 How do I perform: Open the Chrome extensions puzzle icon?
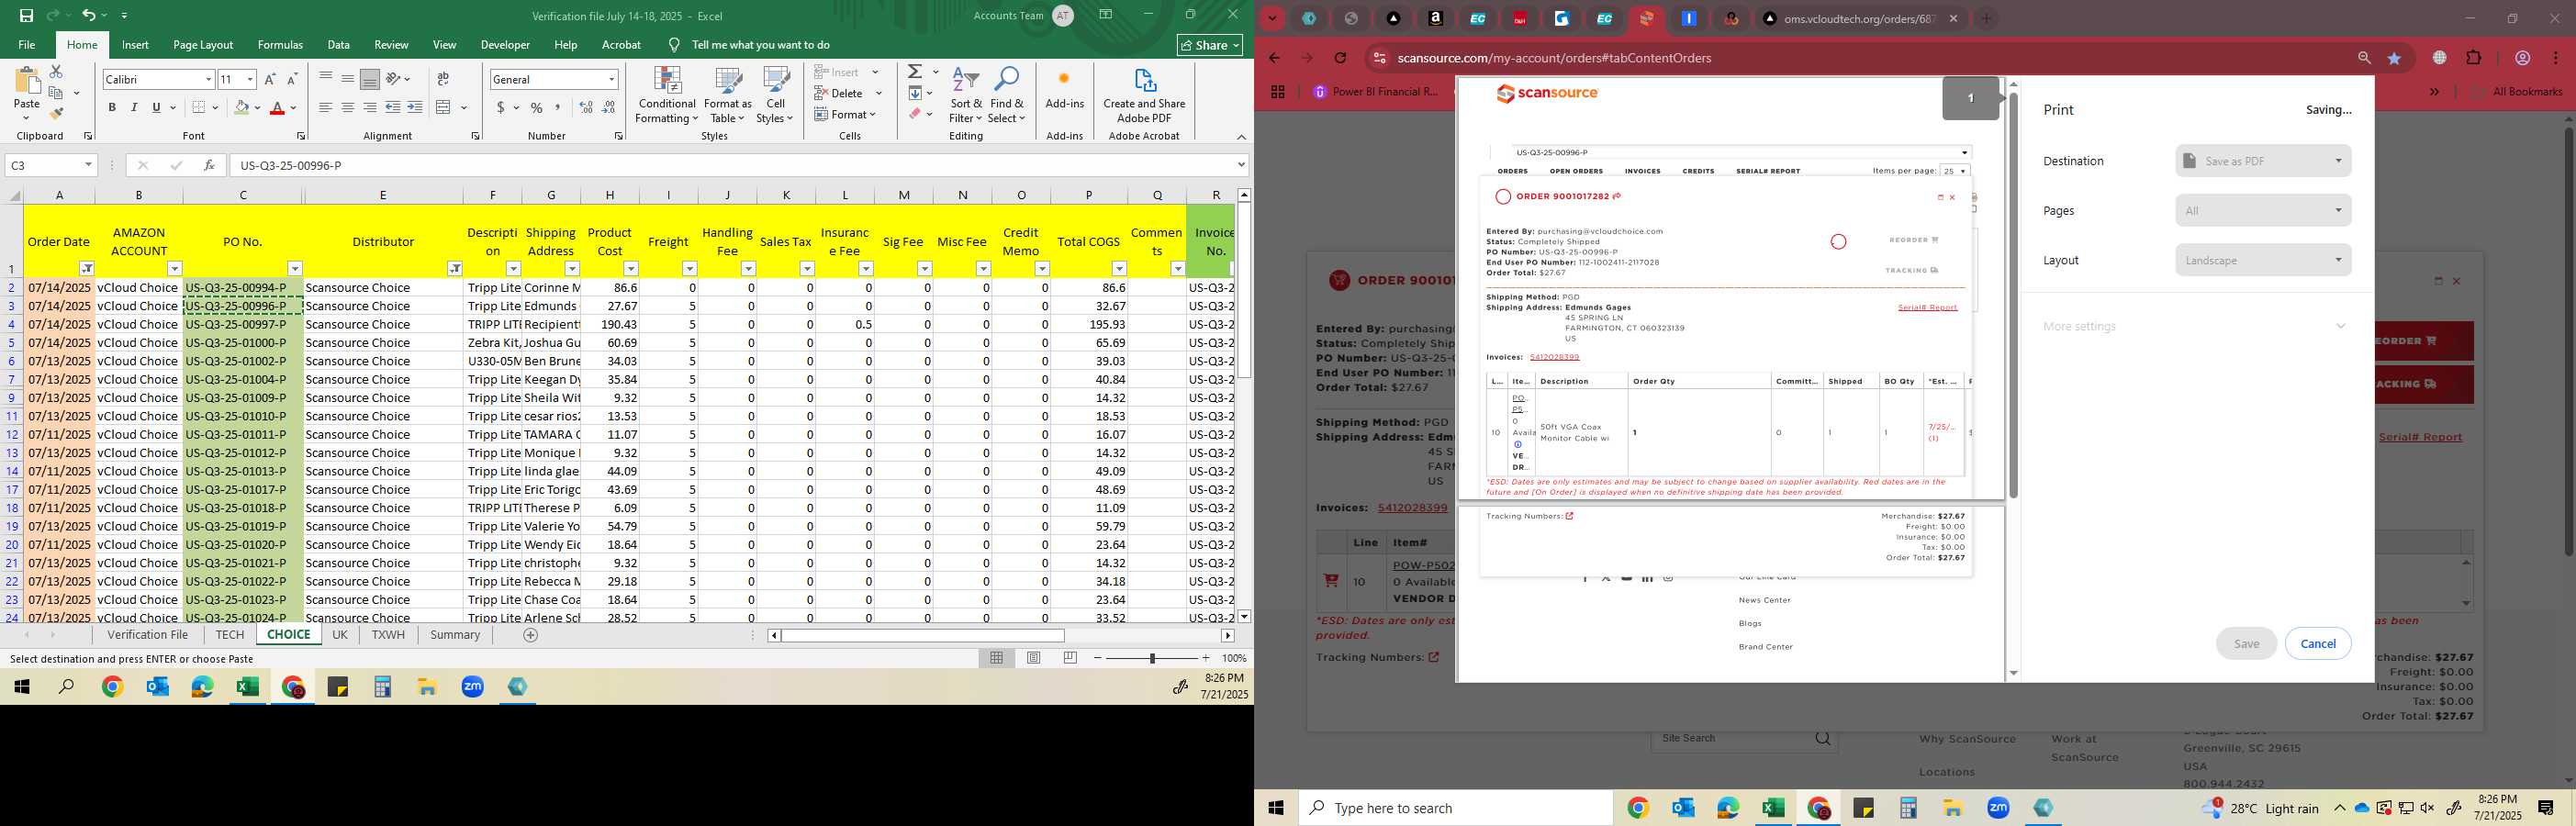point(2473,58)
